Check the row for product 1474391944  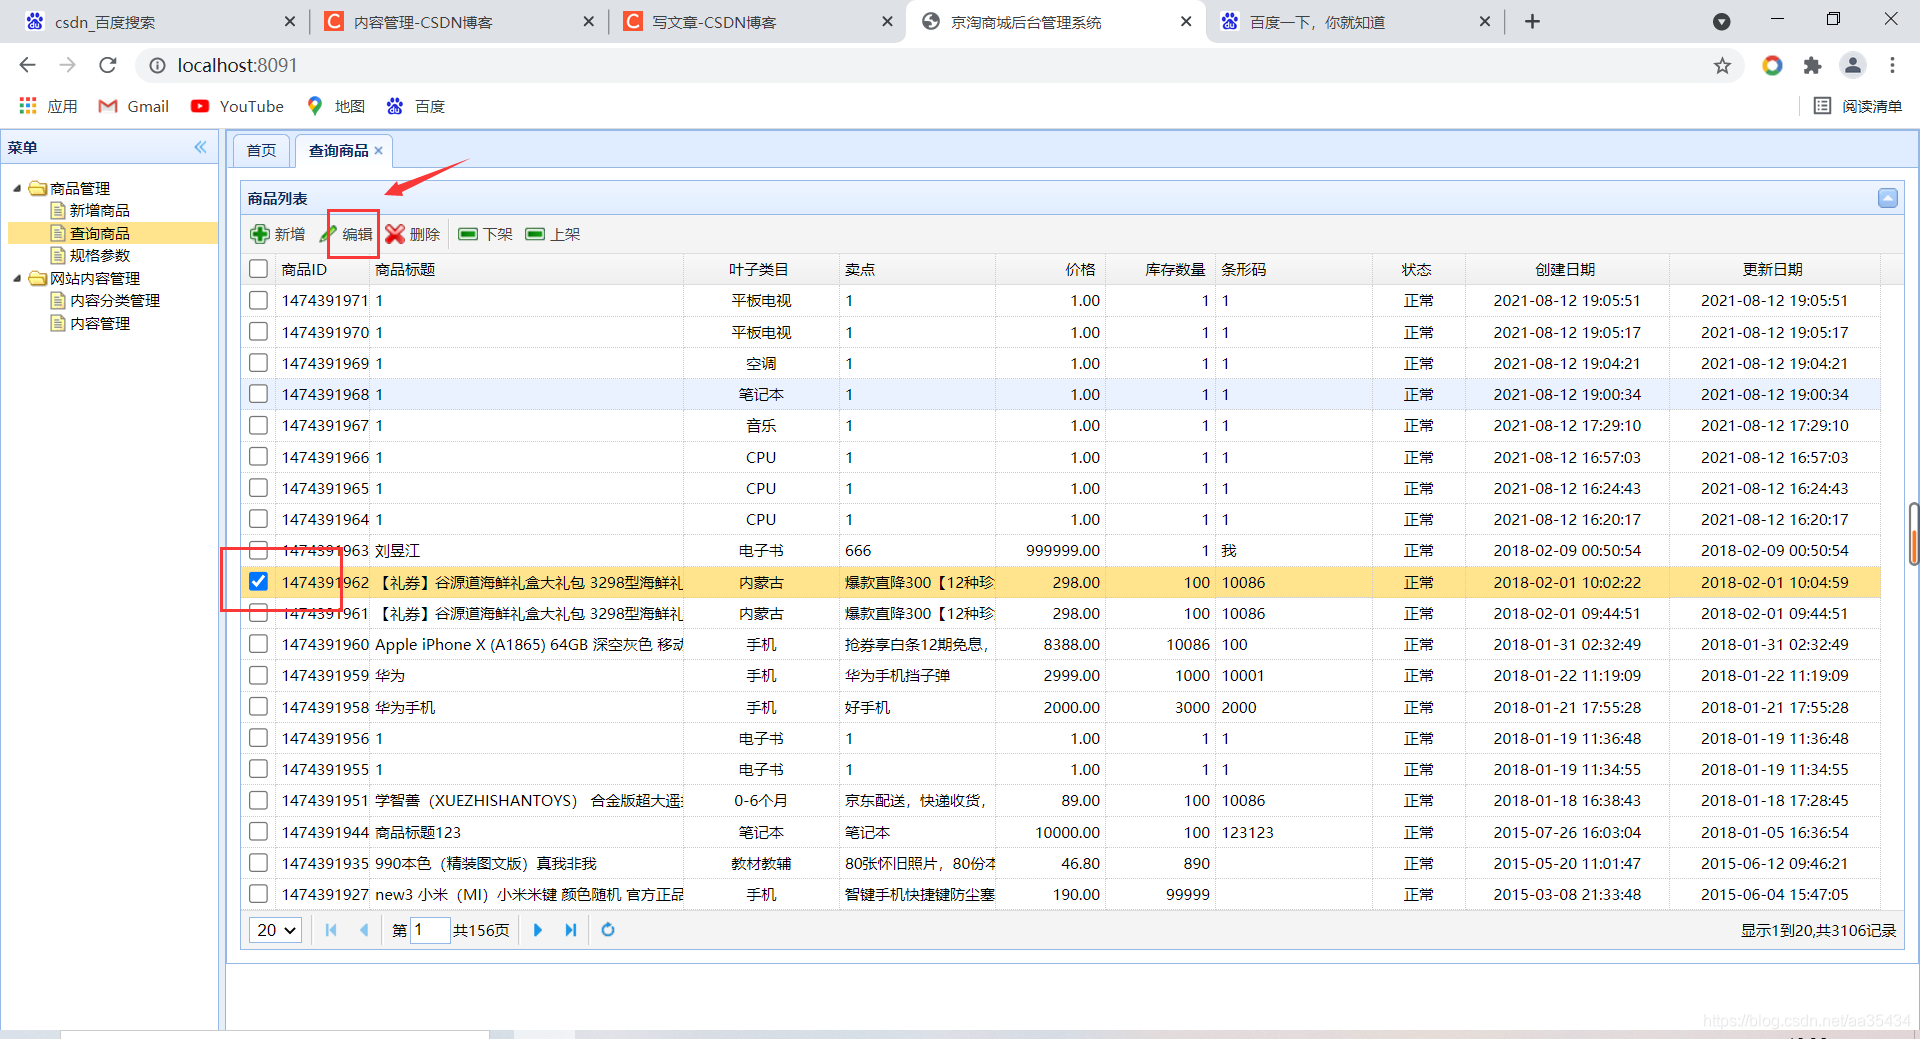pyautogui.click(x=258, y=831)
